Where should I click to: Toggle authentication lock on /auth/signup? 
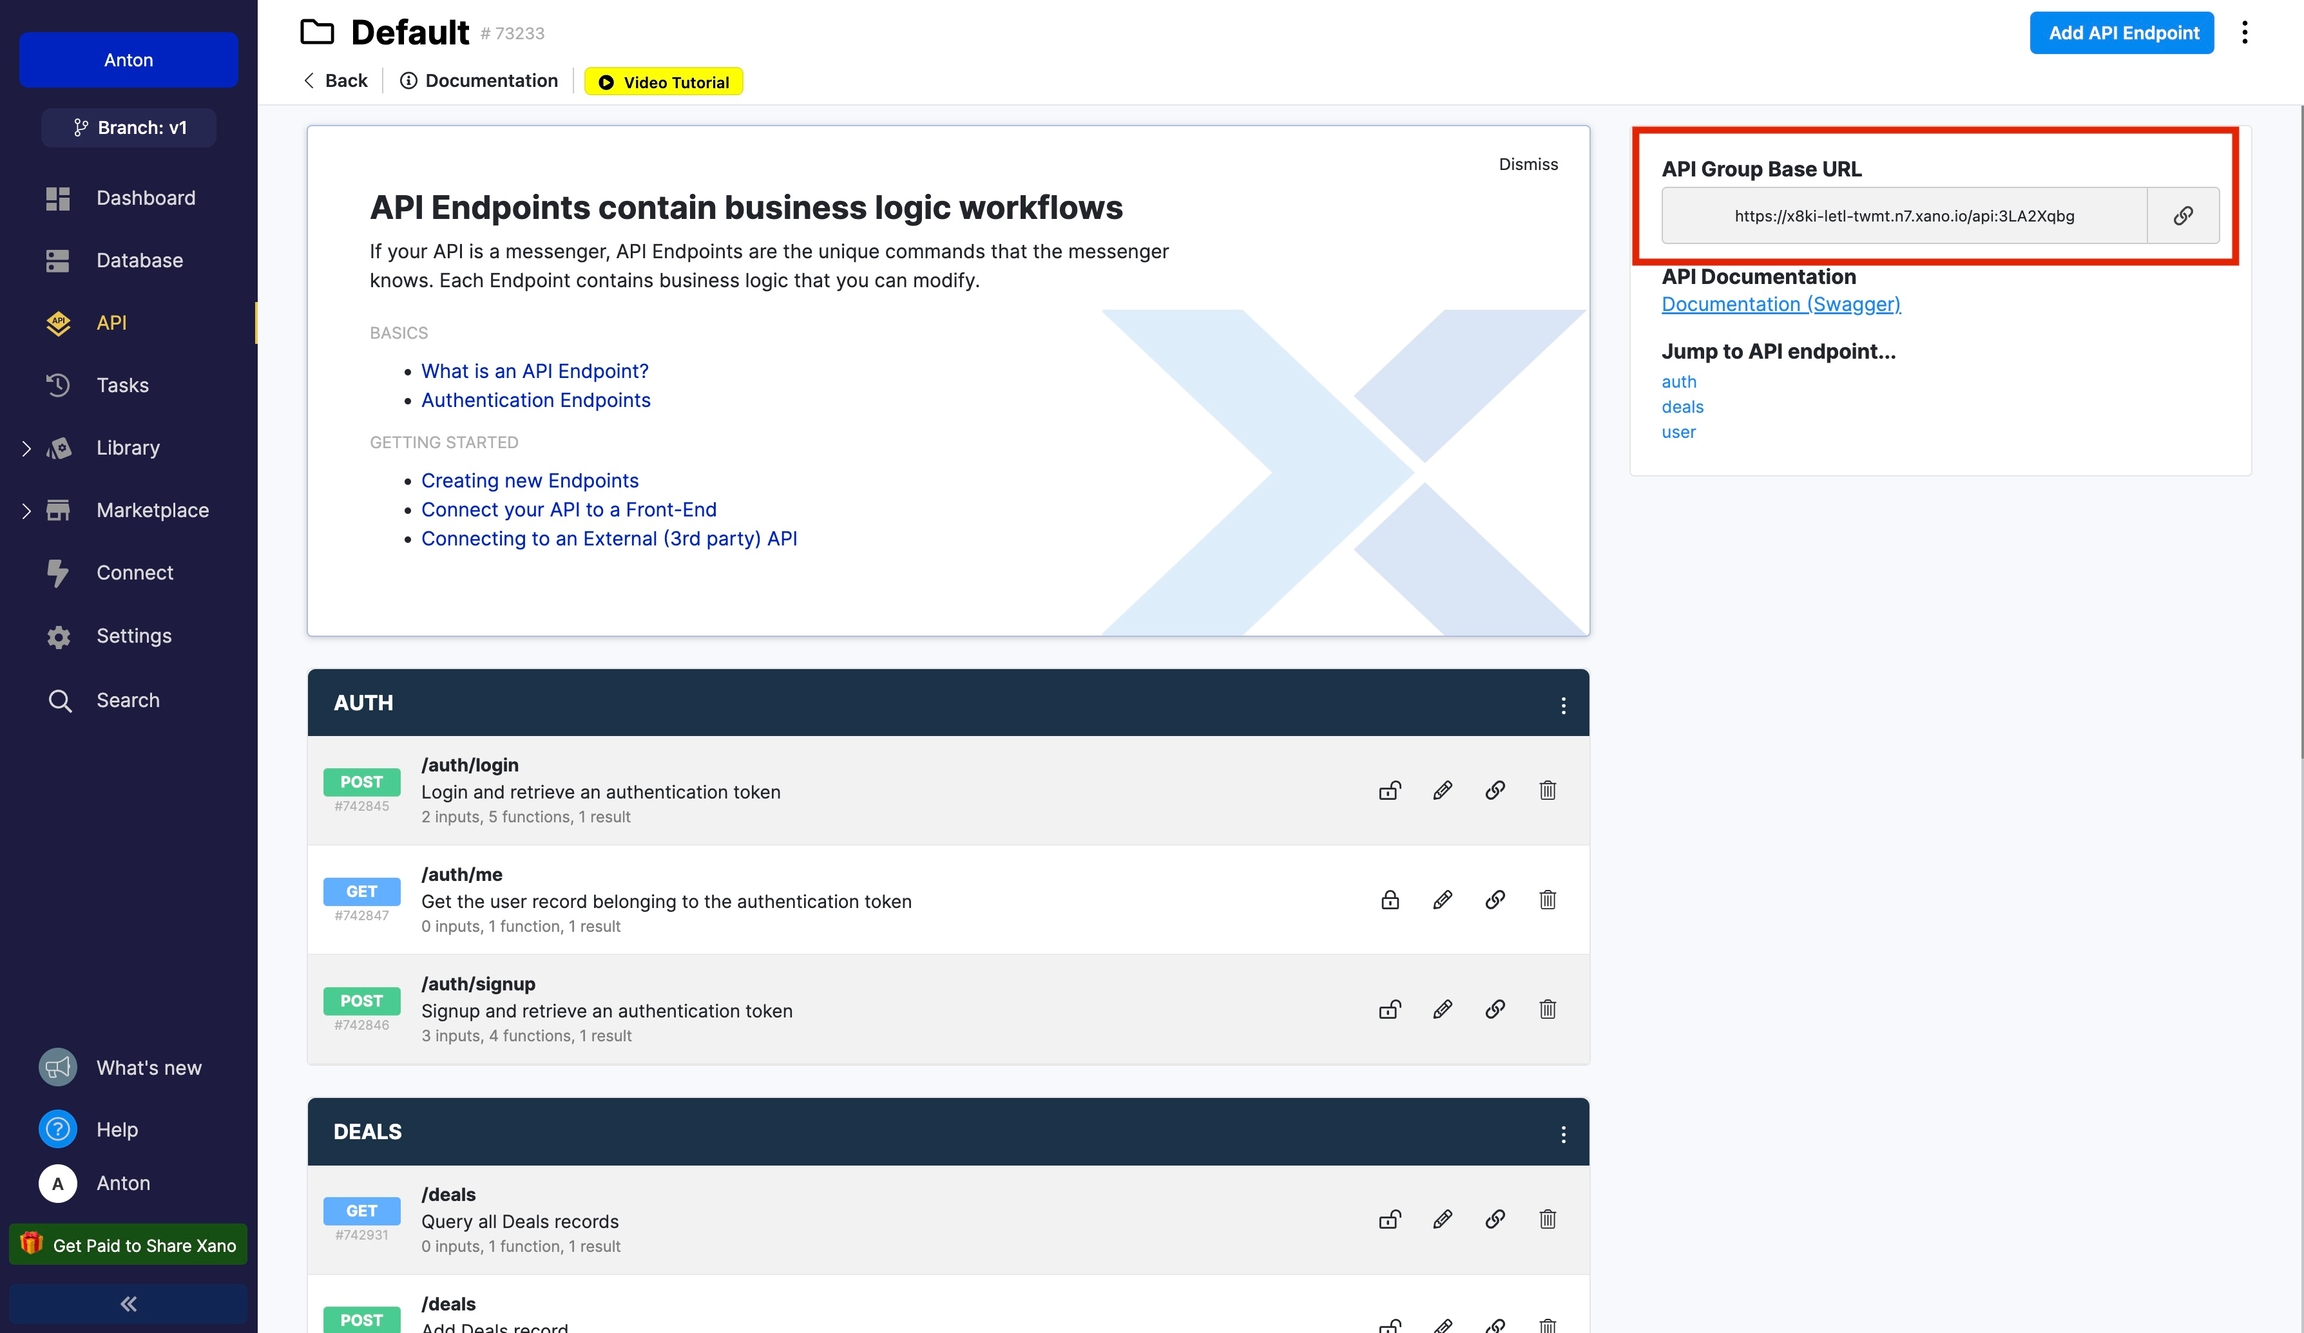point(1390,1009)
